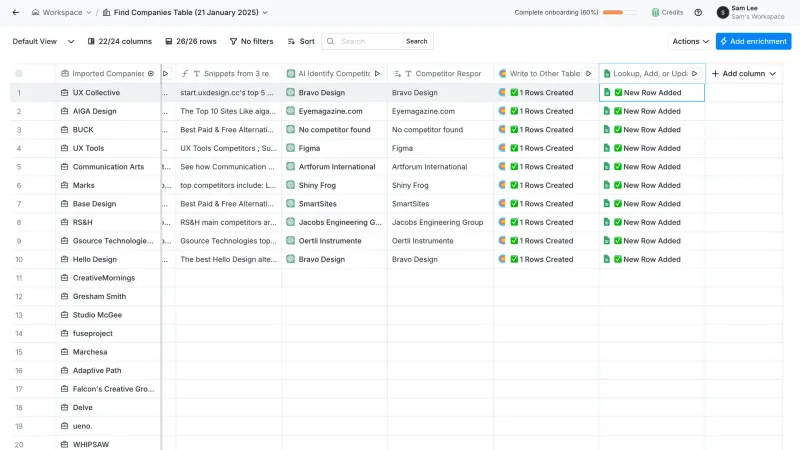Click company icon beside AIGA Design
This screenshot has width=800, height=450.
pyautogui.click(x=64, y=111)
